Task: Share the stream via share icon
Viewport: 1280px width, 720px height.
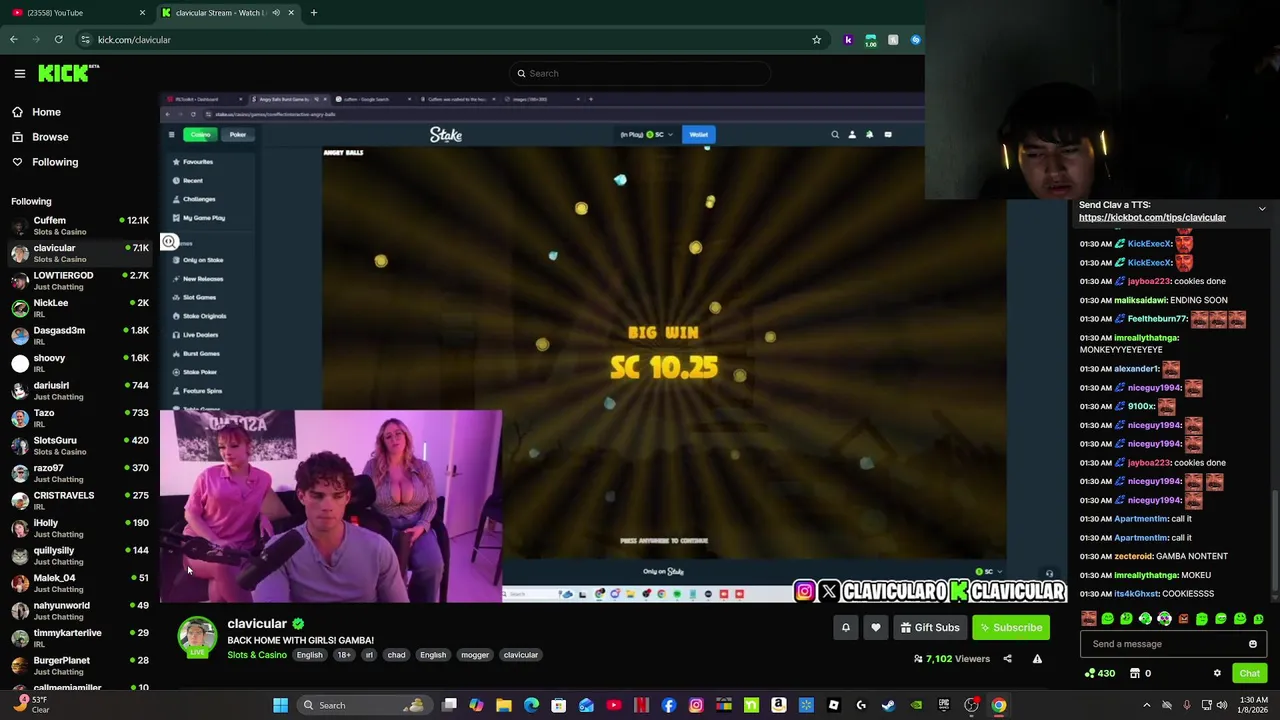Action: click(1007, 659)
